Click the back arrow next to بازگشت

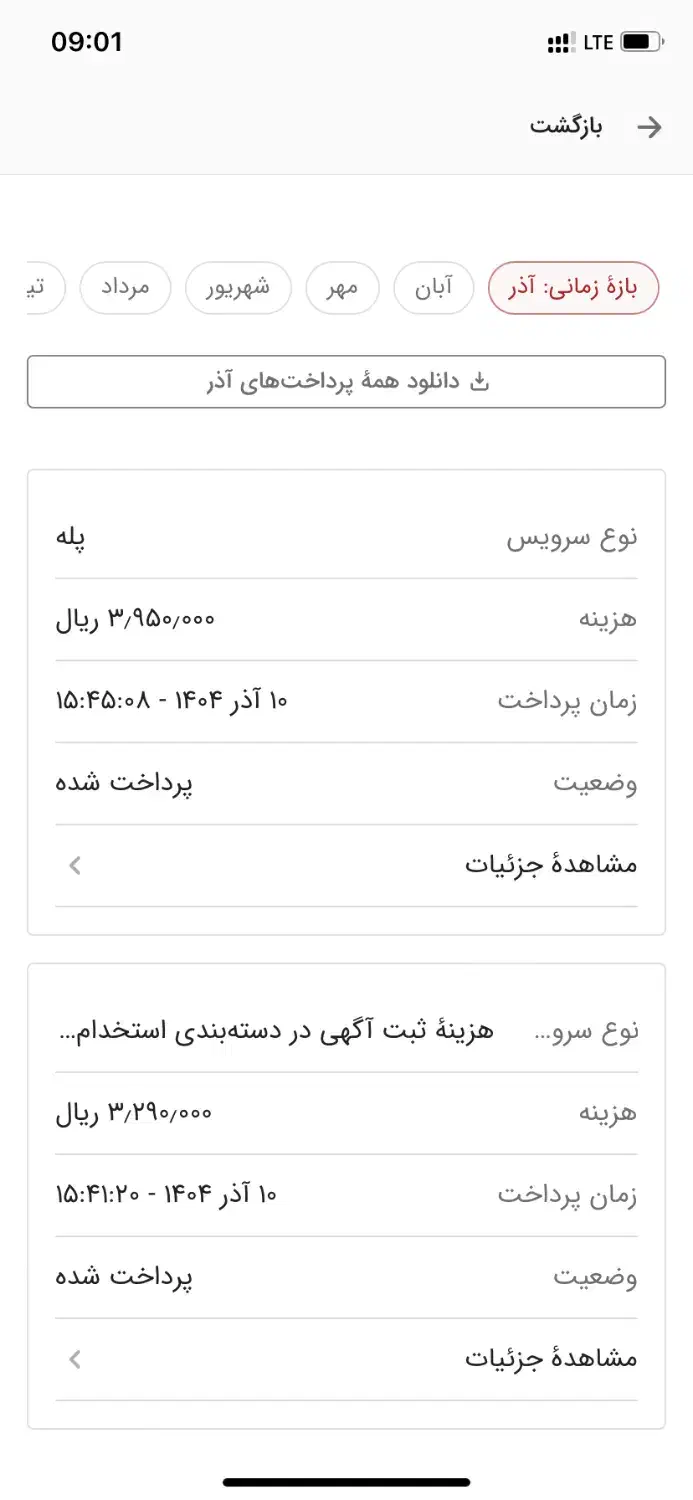pos(650,127)
